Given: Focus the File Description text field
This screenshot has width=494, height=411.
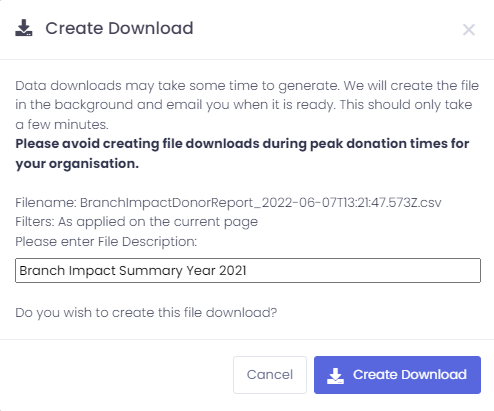Looking at the screenshot, I should [248, 270].
